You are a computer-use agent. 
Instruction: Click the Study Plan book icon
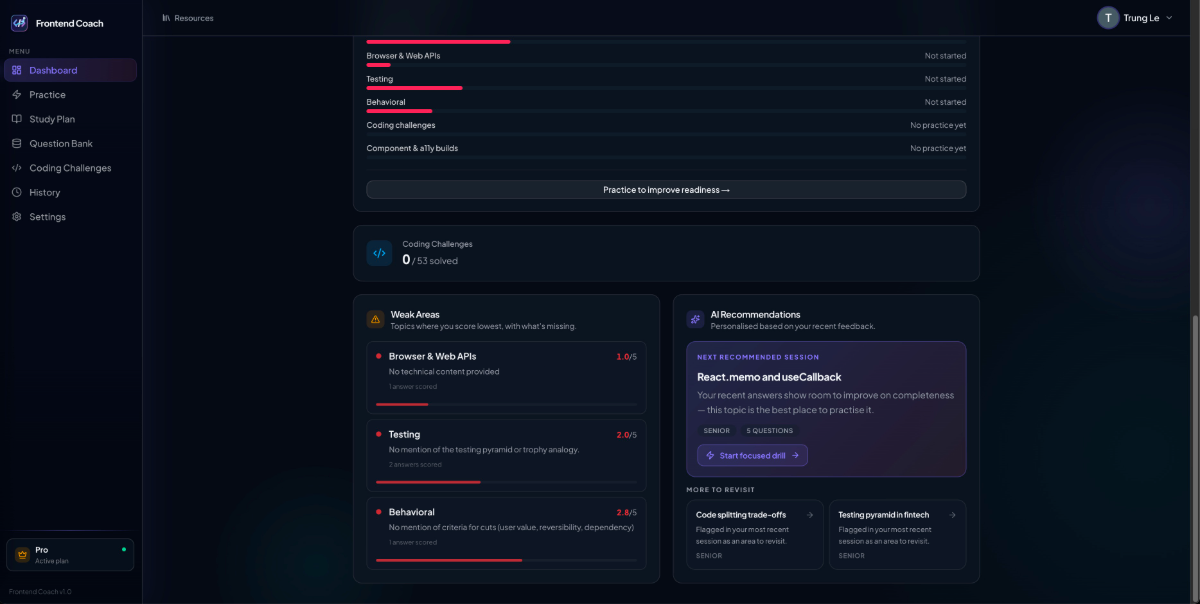[x=17, y=119]
